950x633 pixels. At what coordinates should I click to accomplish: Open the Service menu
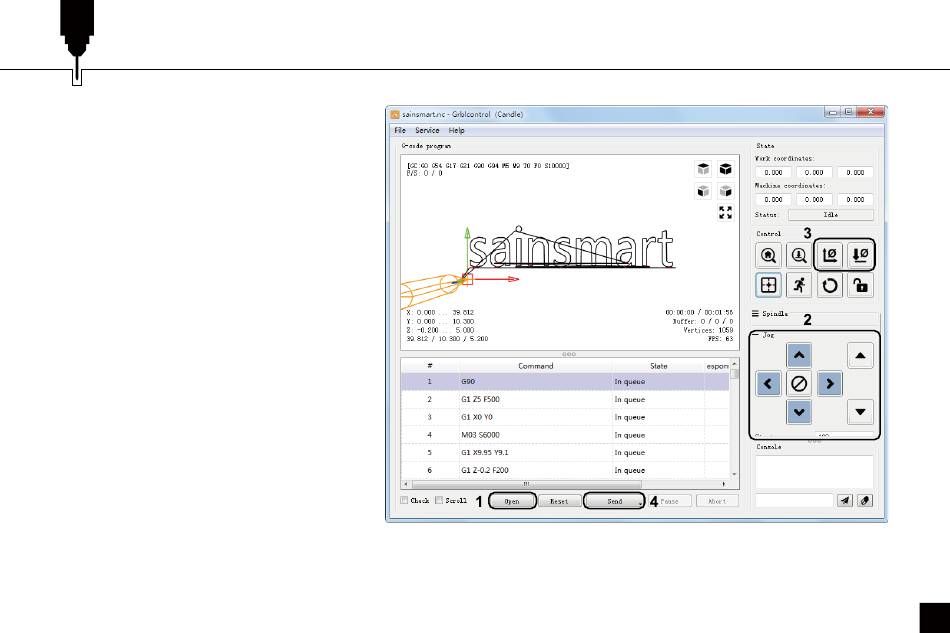click(x=427, y=130)
